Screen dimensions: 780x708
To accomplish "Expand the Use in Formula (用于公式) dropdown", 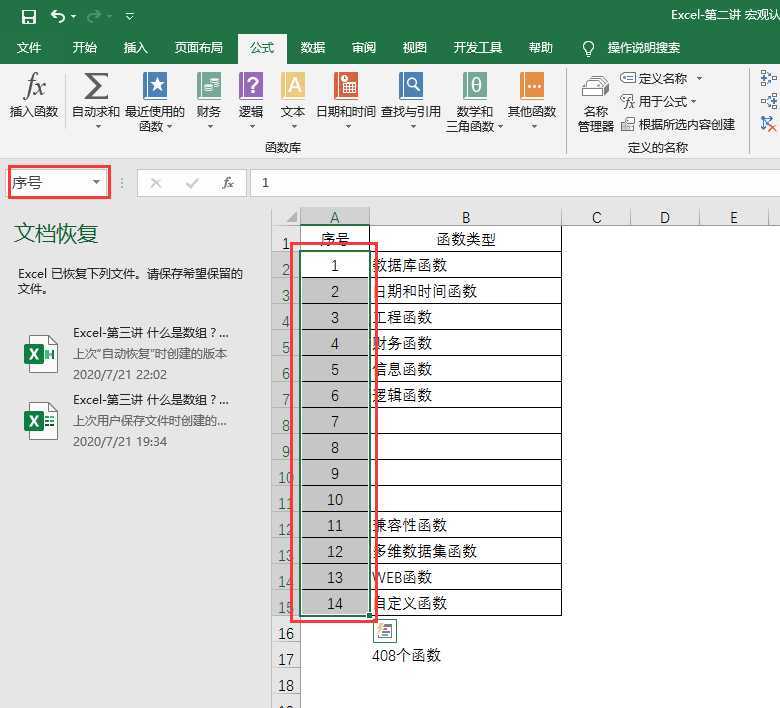I will (x=693, y=102).
